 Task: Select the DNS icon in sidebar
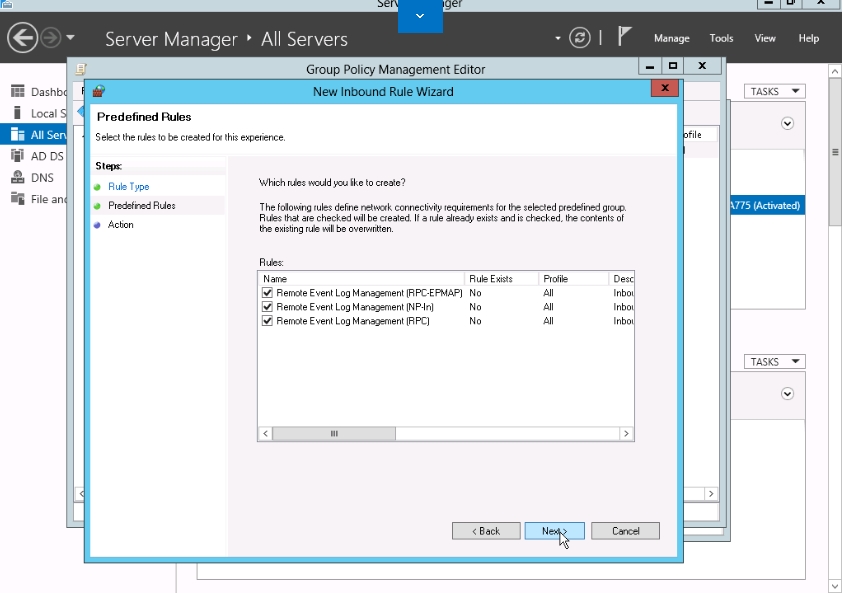pos(17,177)
